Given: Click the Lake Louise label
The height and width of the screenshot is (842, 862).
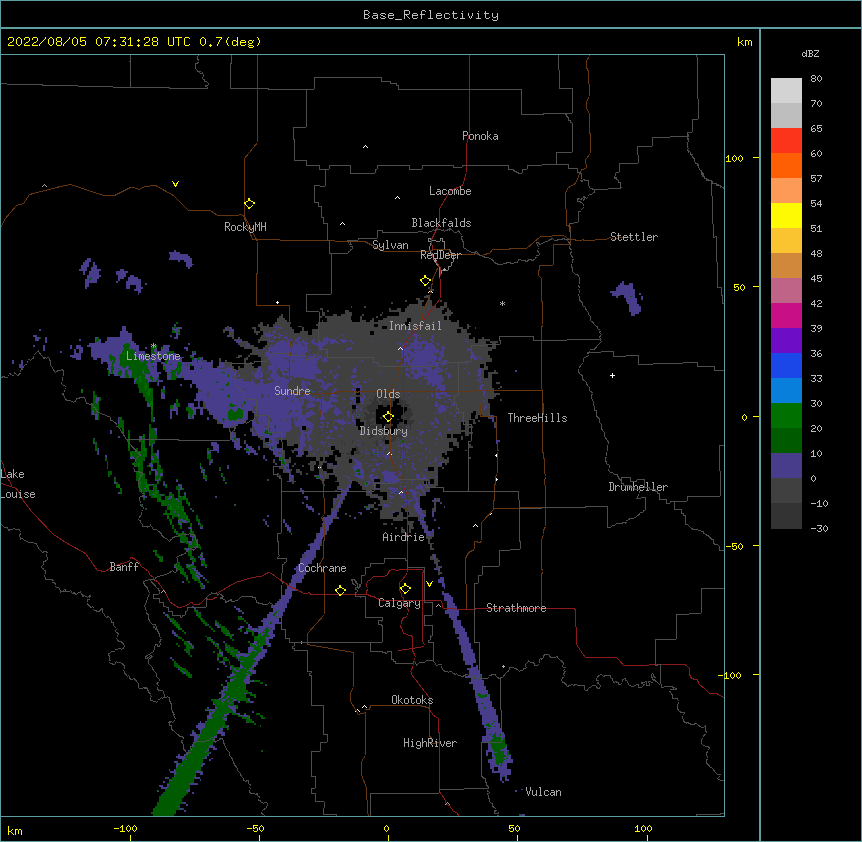Looking at the screenshot, I should click(18, 484).
